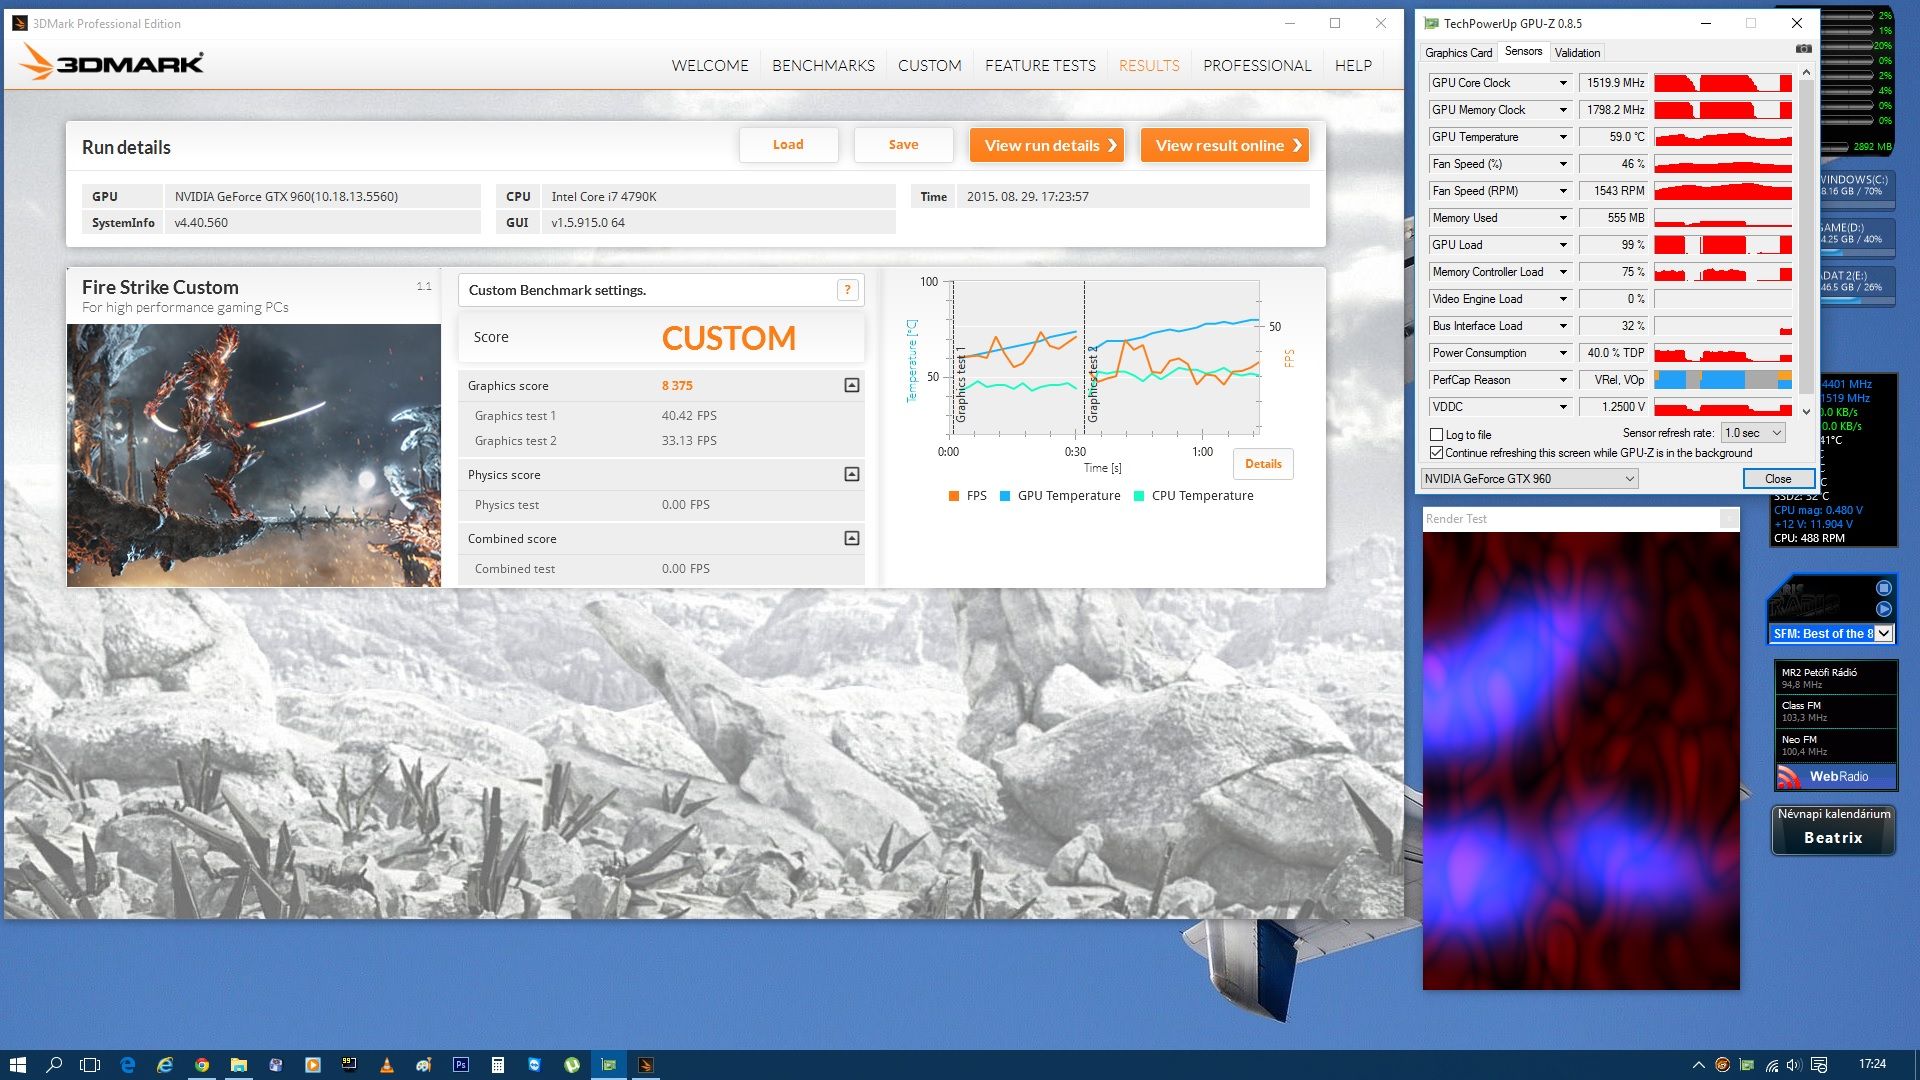Launch VLC media player from the taskbar
Image resolution: width=1920 pixels, height=1080 pixels.
point(387,1065)
